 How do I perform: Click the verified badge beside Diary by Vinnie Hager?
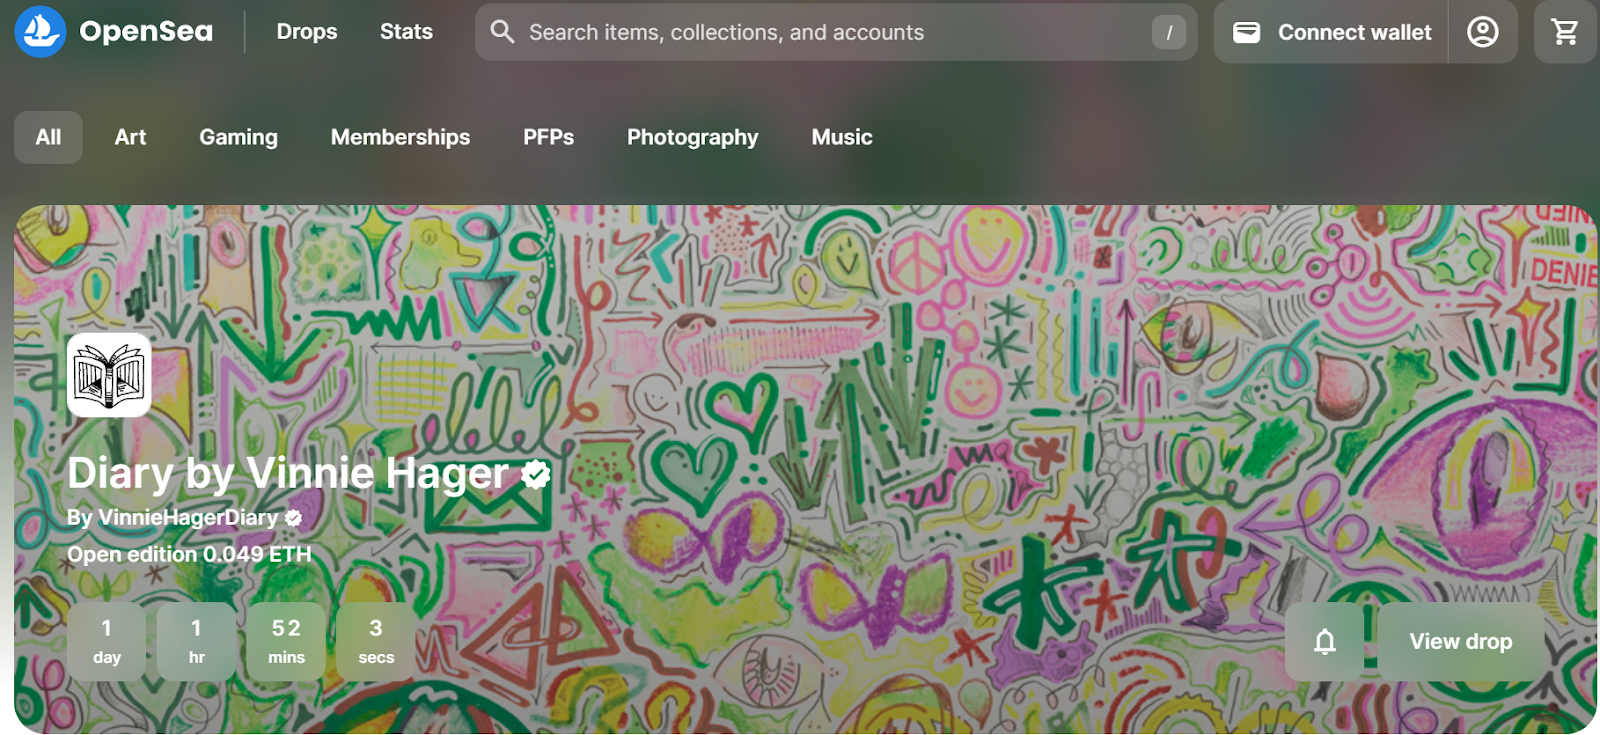536,474
